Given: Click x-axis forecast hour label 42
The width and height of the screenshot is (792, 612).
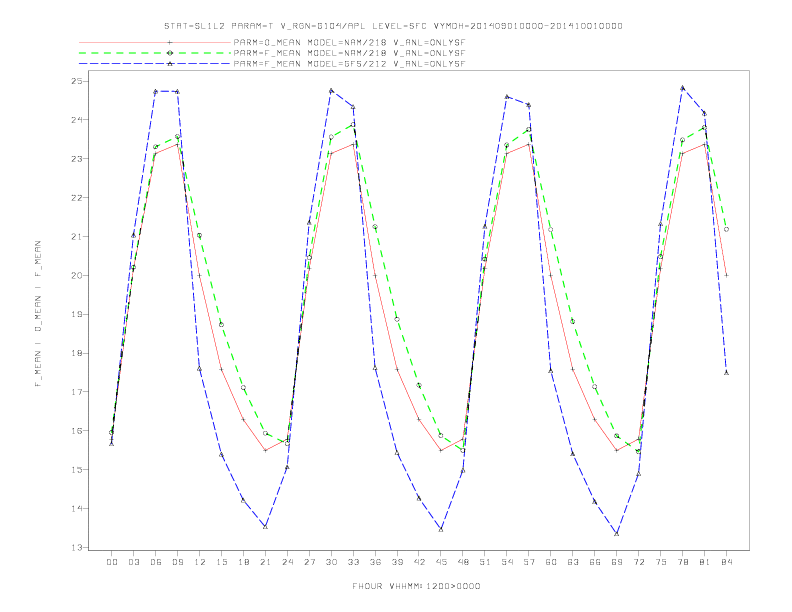Looking at the screenshot, I should [419, 562].
